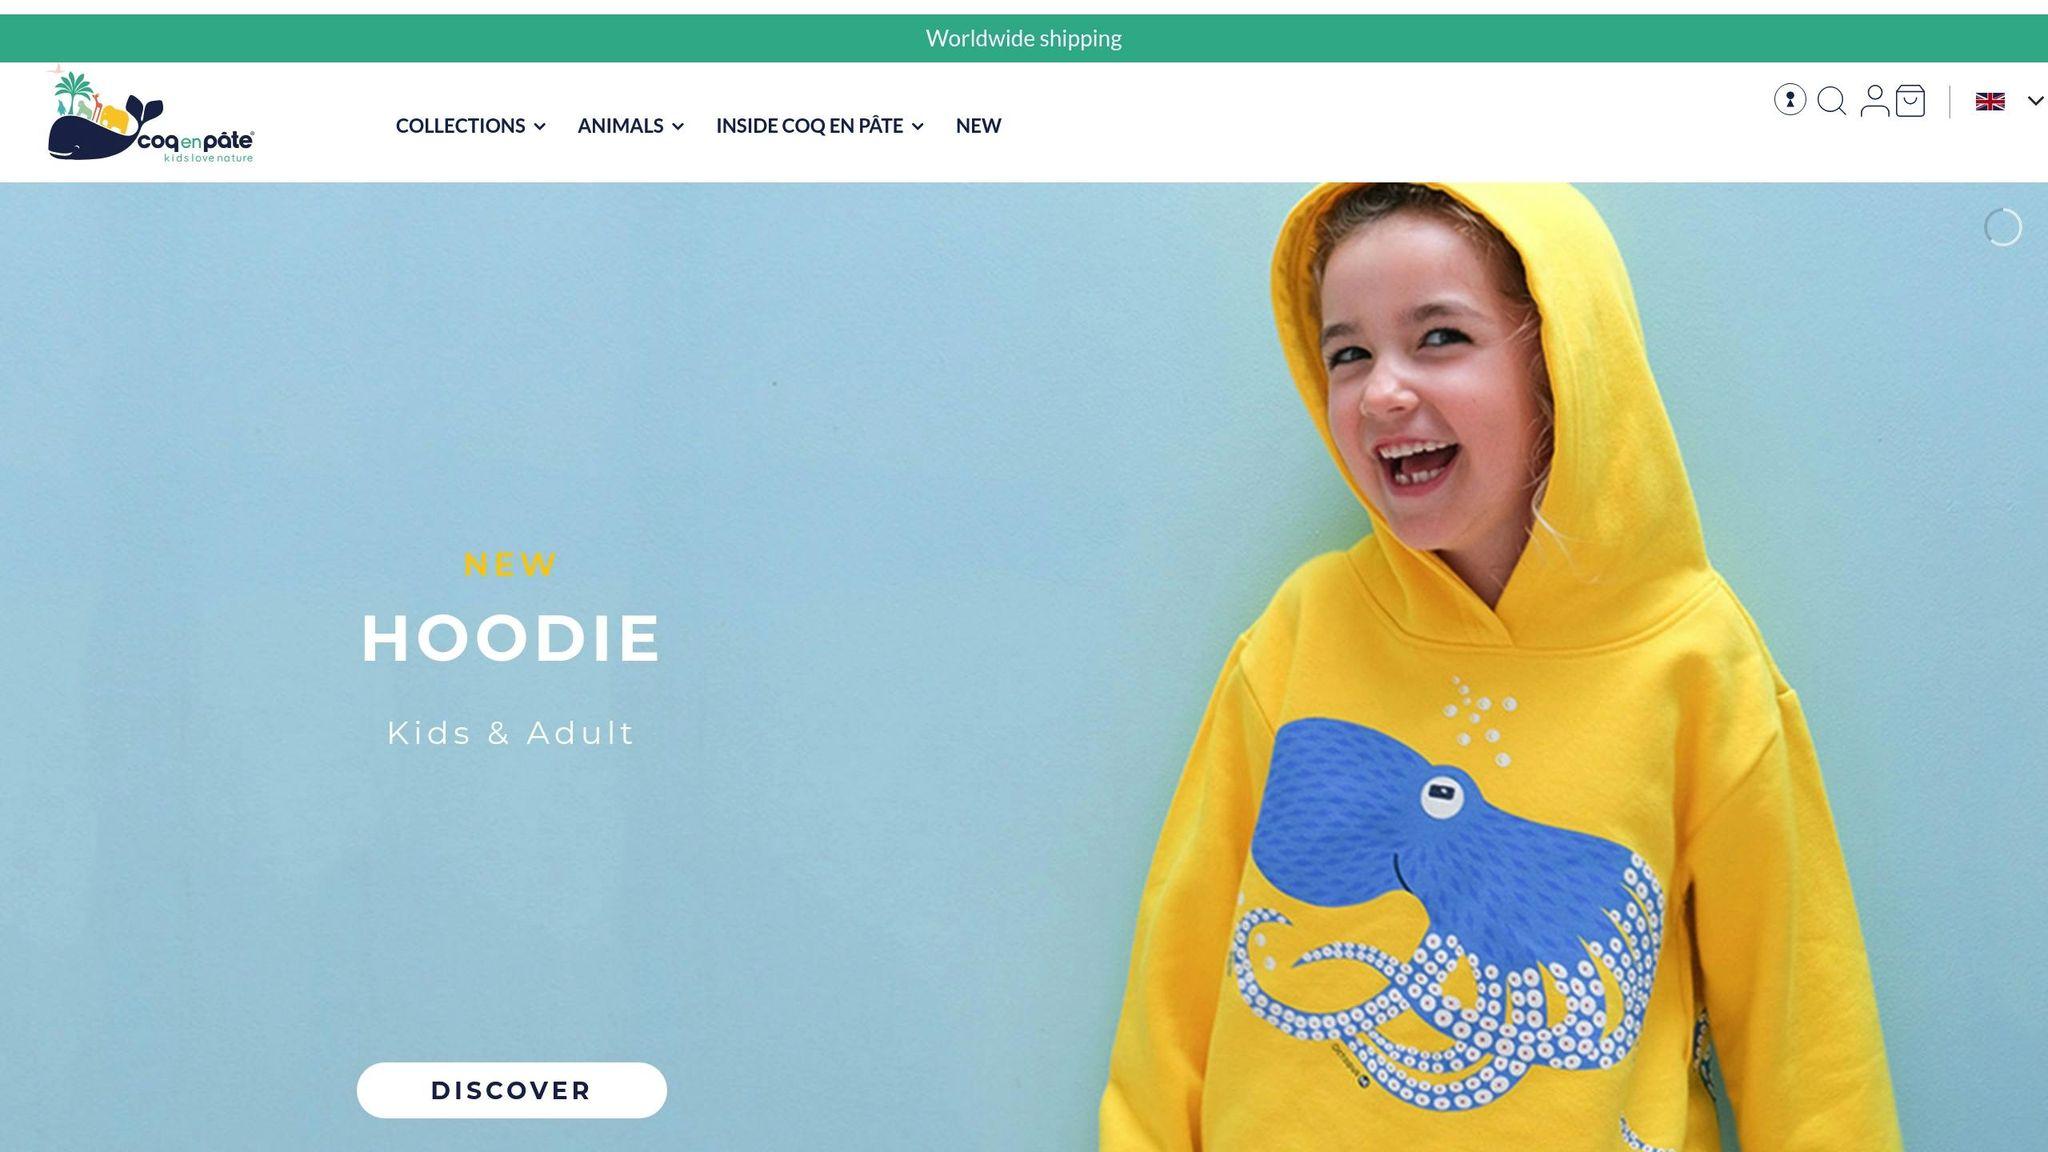The image size is (2048, 1152).
Task: Expand the Inside Coq en Pâte chevron
Action: (x=918, y=127)
